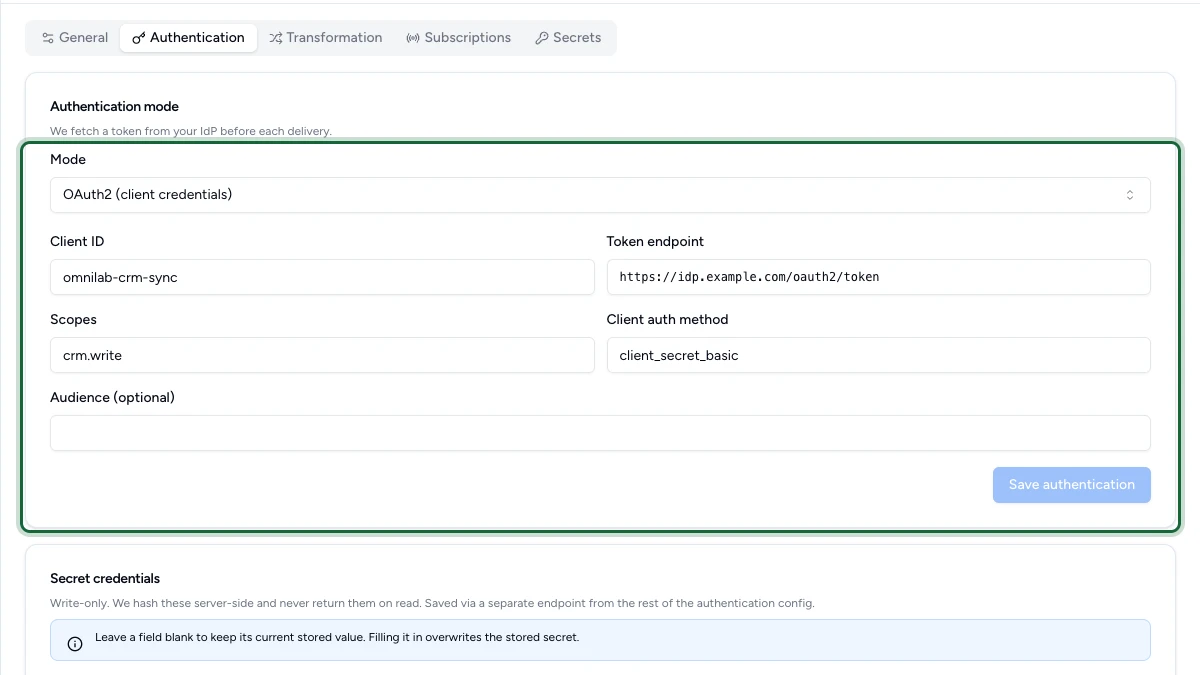This screenshot has height=675, width=1200.
Task: Open the Mode dropdown
Action: coord(600,195)
